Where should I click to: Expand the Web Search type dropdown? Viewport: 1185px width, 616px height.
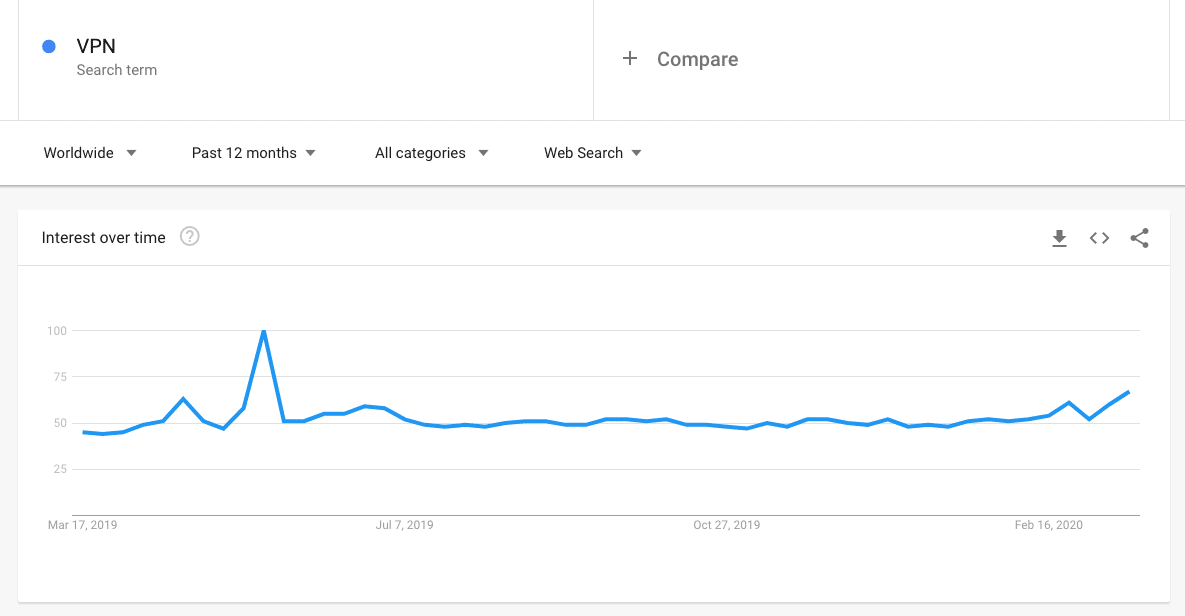[593, 153]
